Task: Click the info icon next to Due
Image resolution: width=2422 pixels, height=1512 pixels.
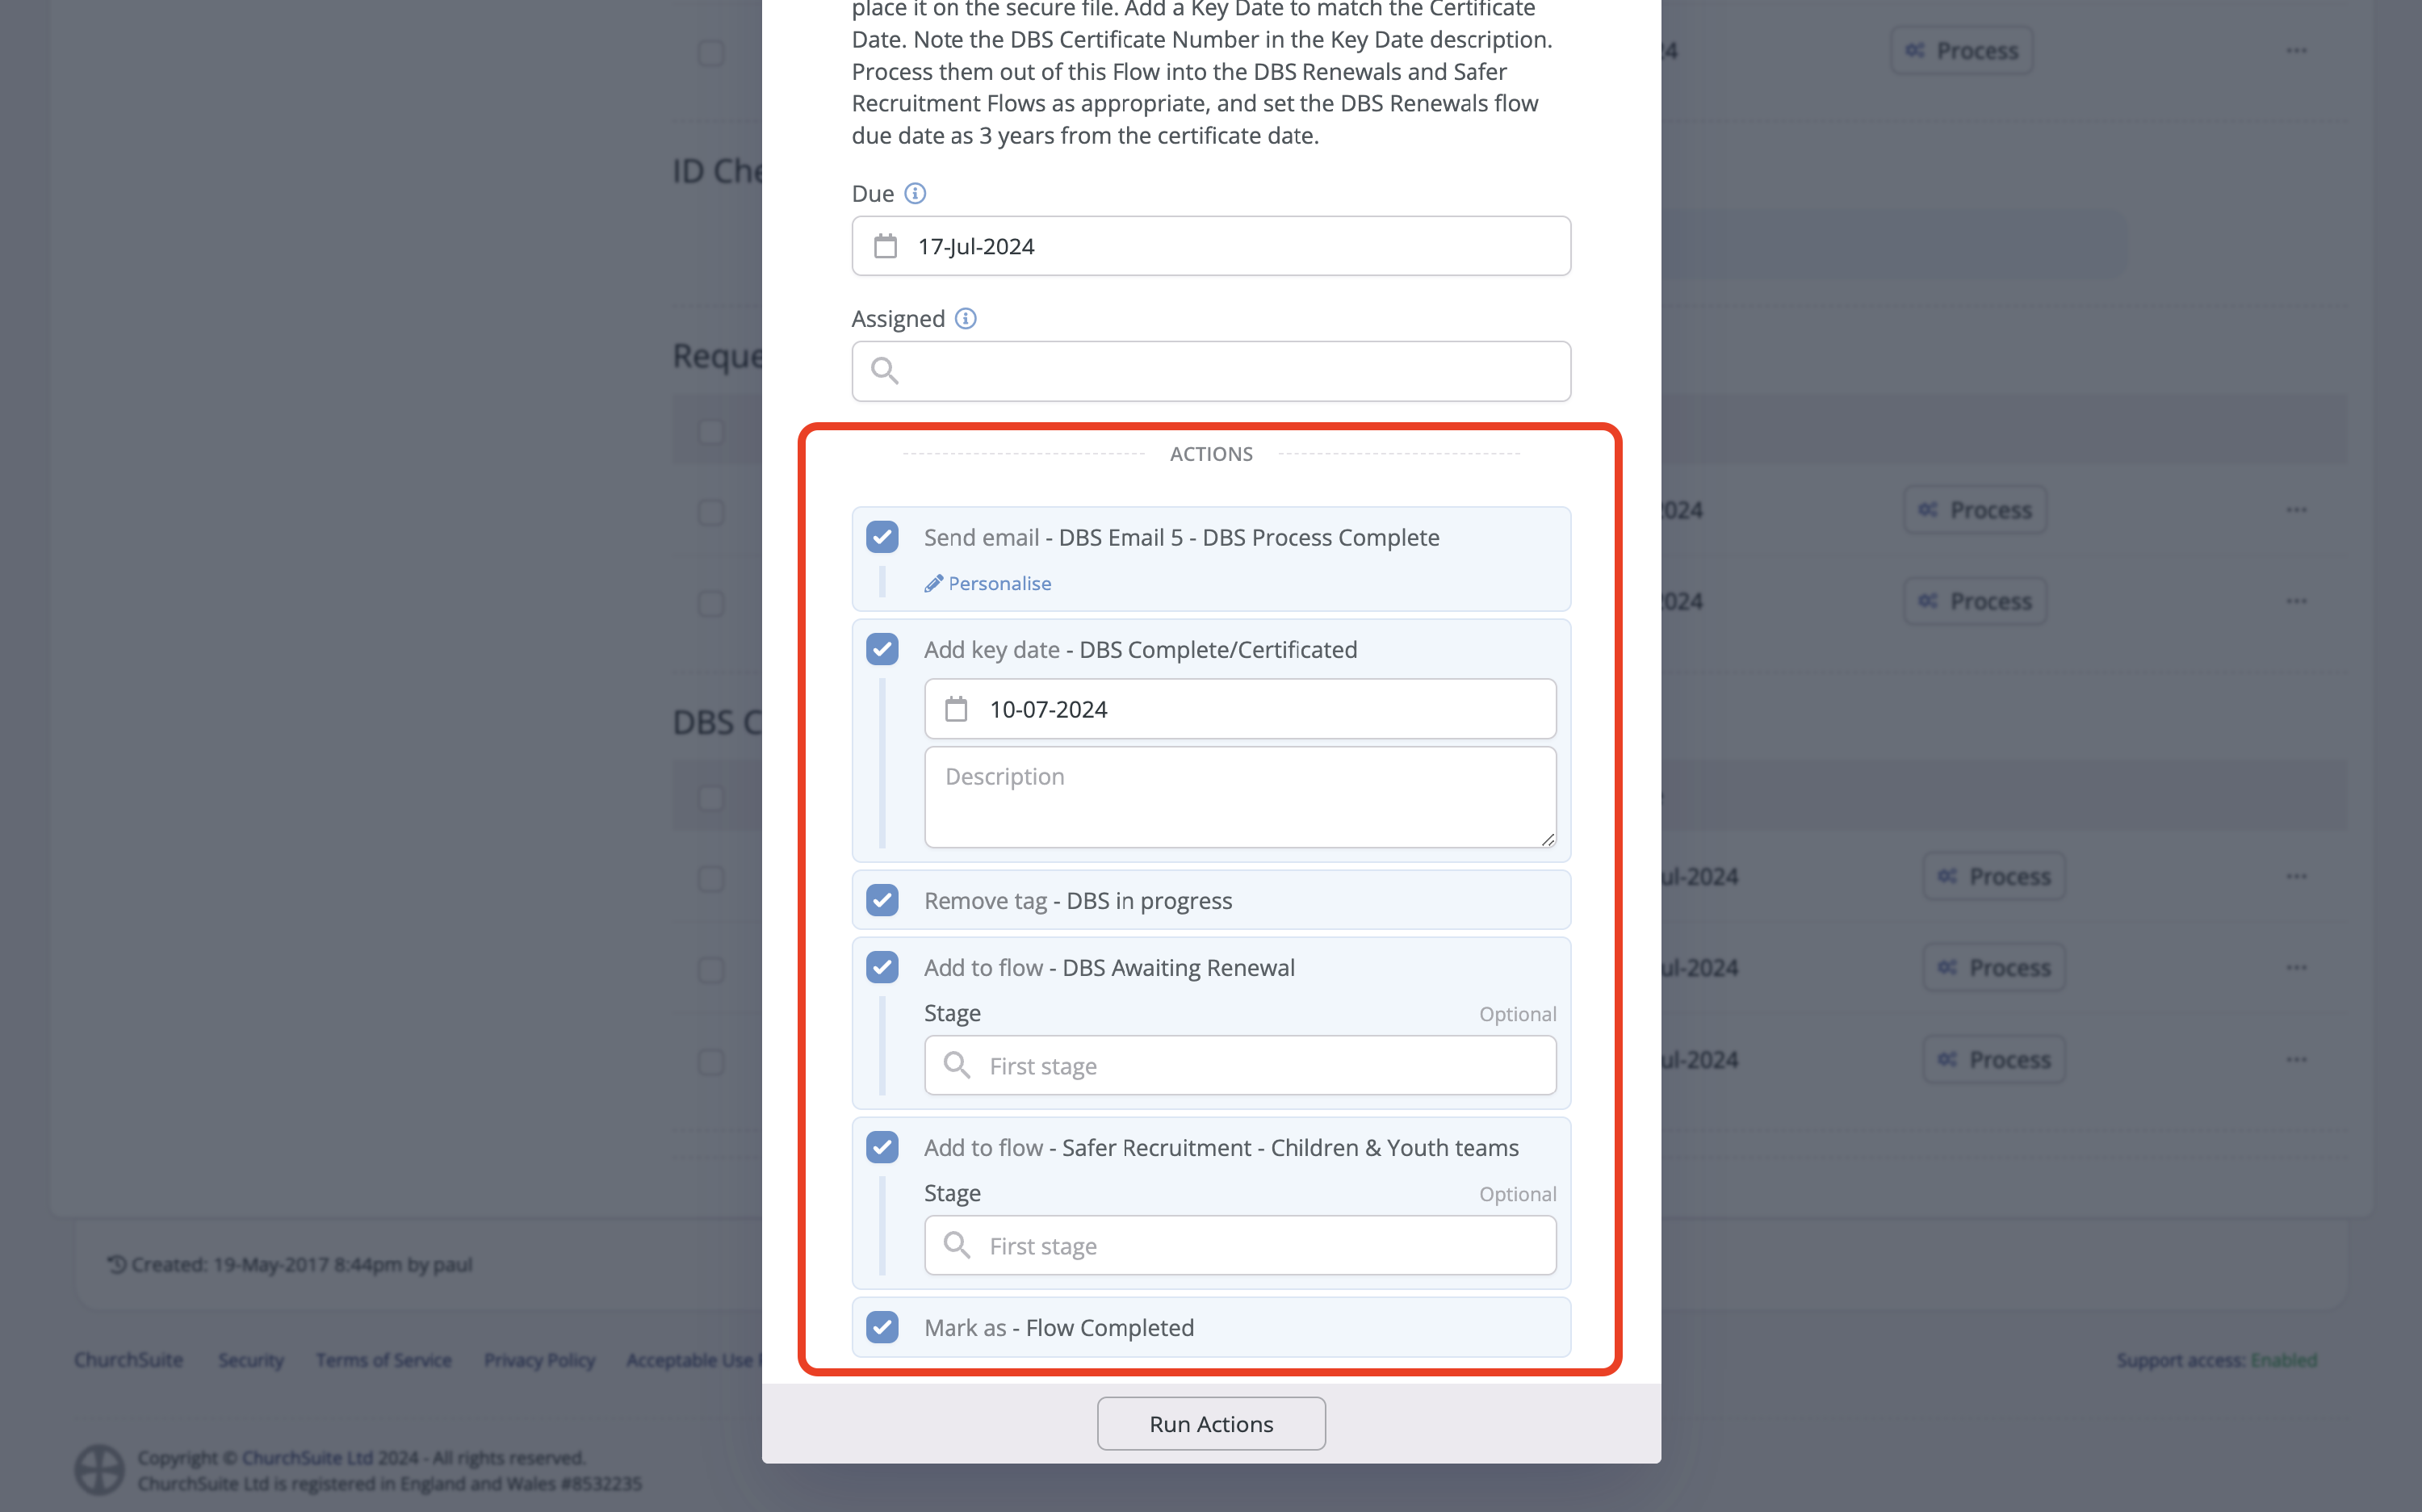Action: point(915,194)
